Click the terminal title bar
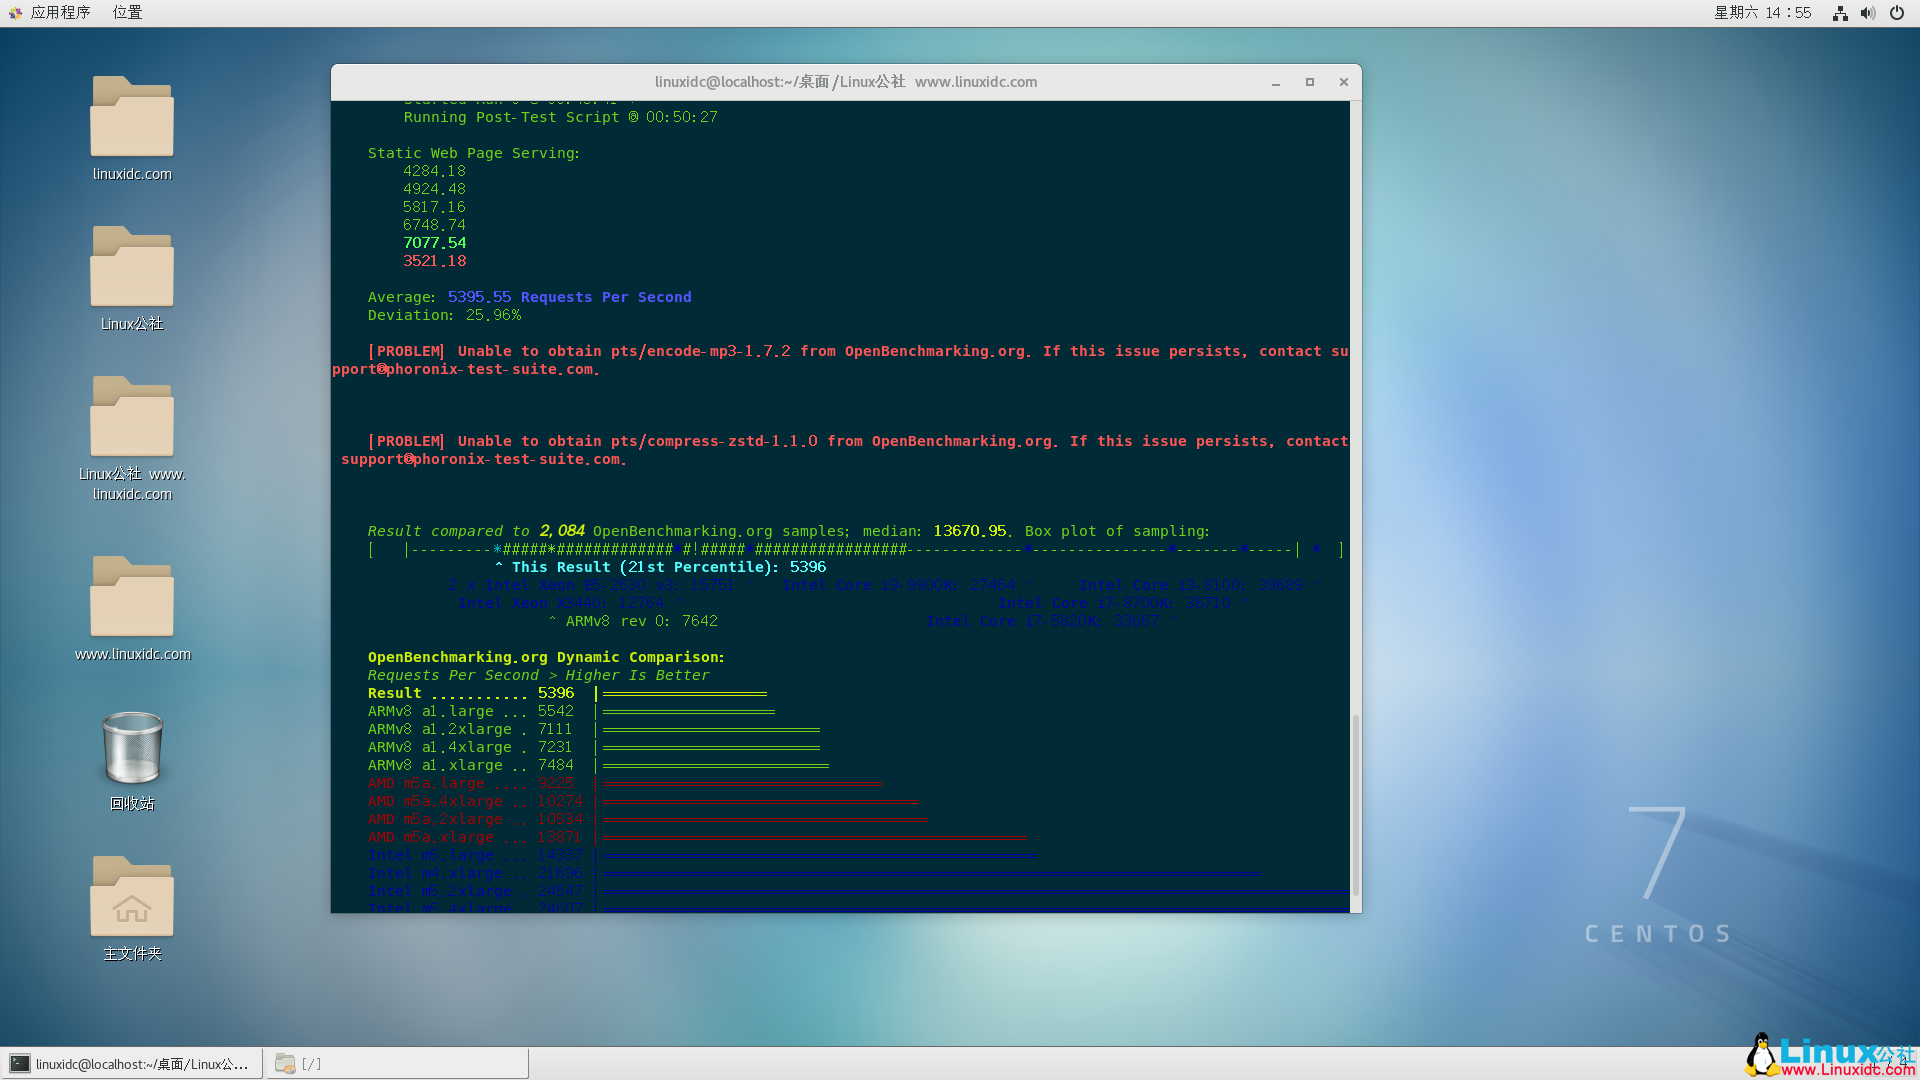Image resolution: width=1920 pixels, height=1080 pixels. (x=846, y=82)
